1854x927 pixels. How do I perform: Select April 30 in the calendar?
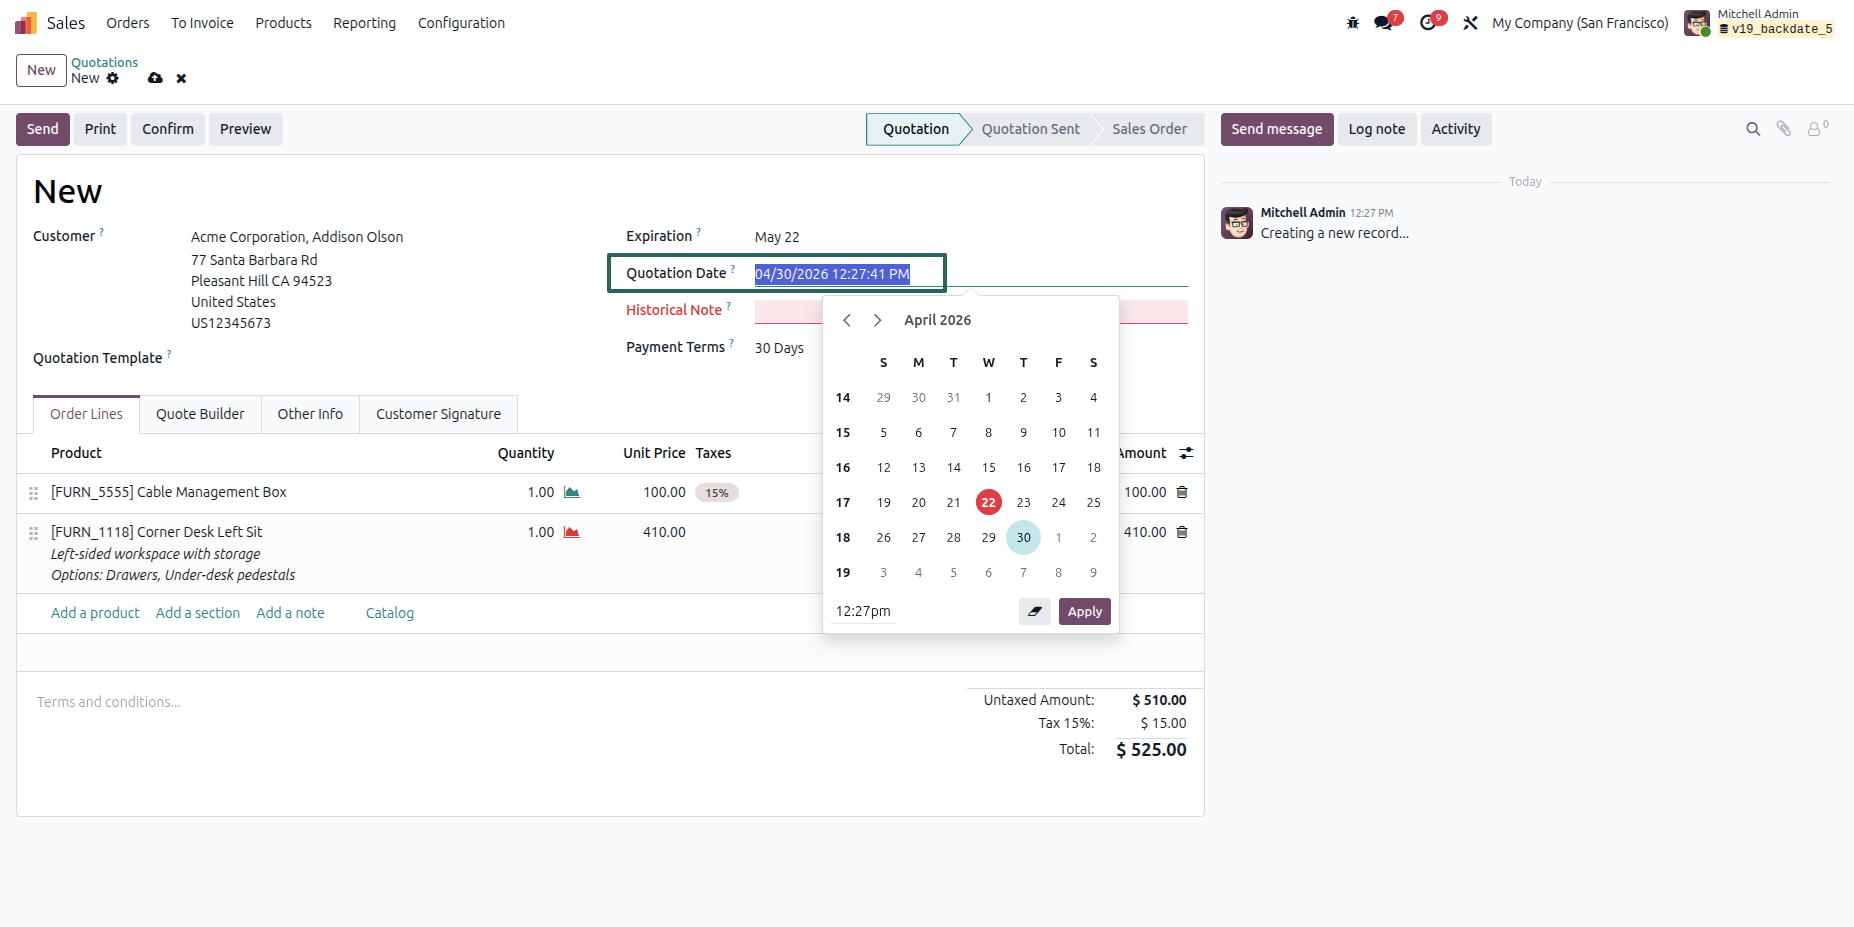pos(1023,537)
